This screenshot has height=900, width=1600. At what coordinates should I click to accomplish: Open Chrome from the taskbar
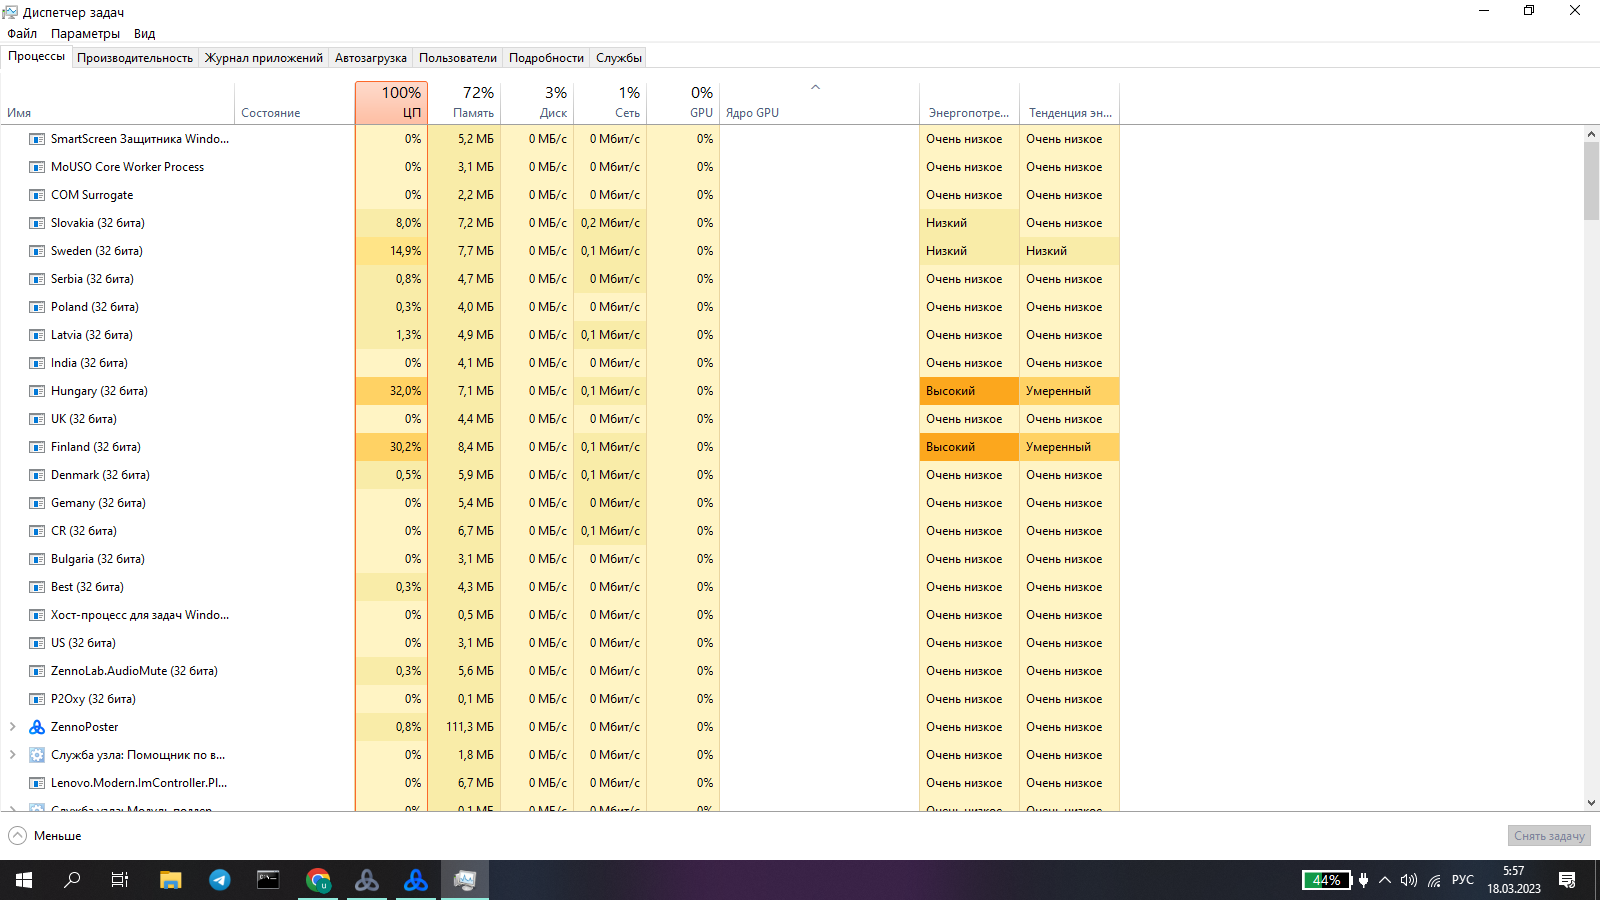[318, 880]
